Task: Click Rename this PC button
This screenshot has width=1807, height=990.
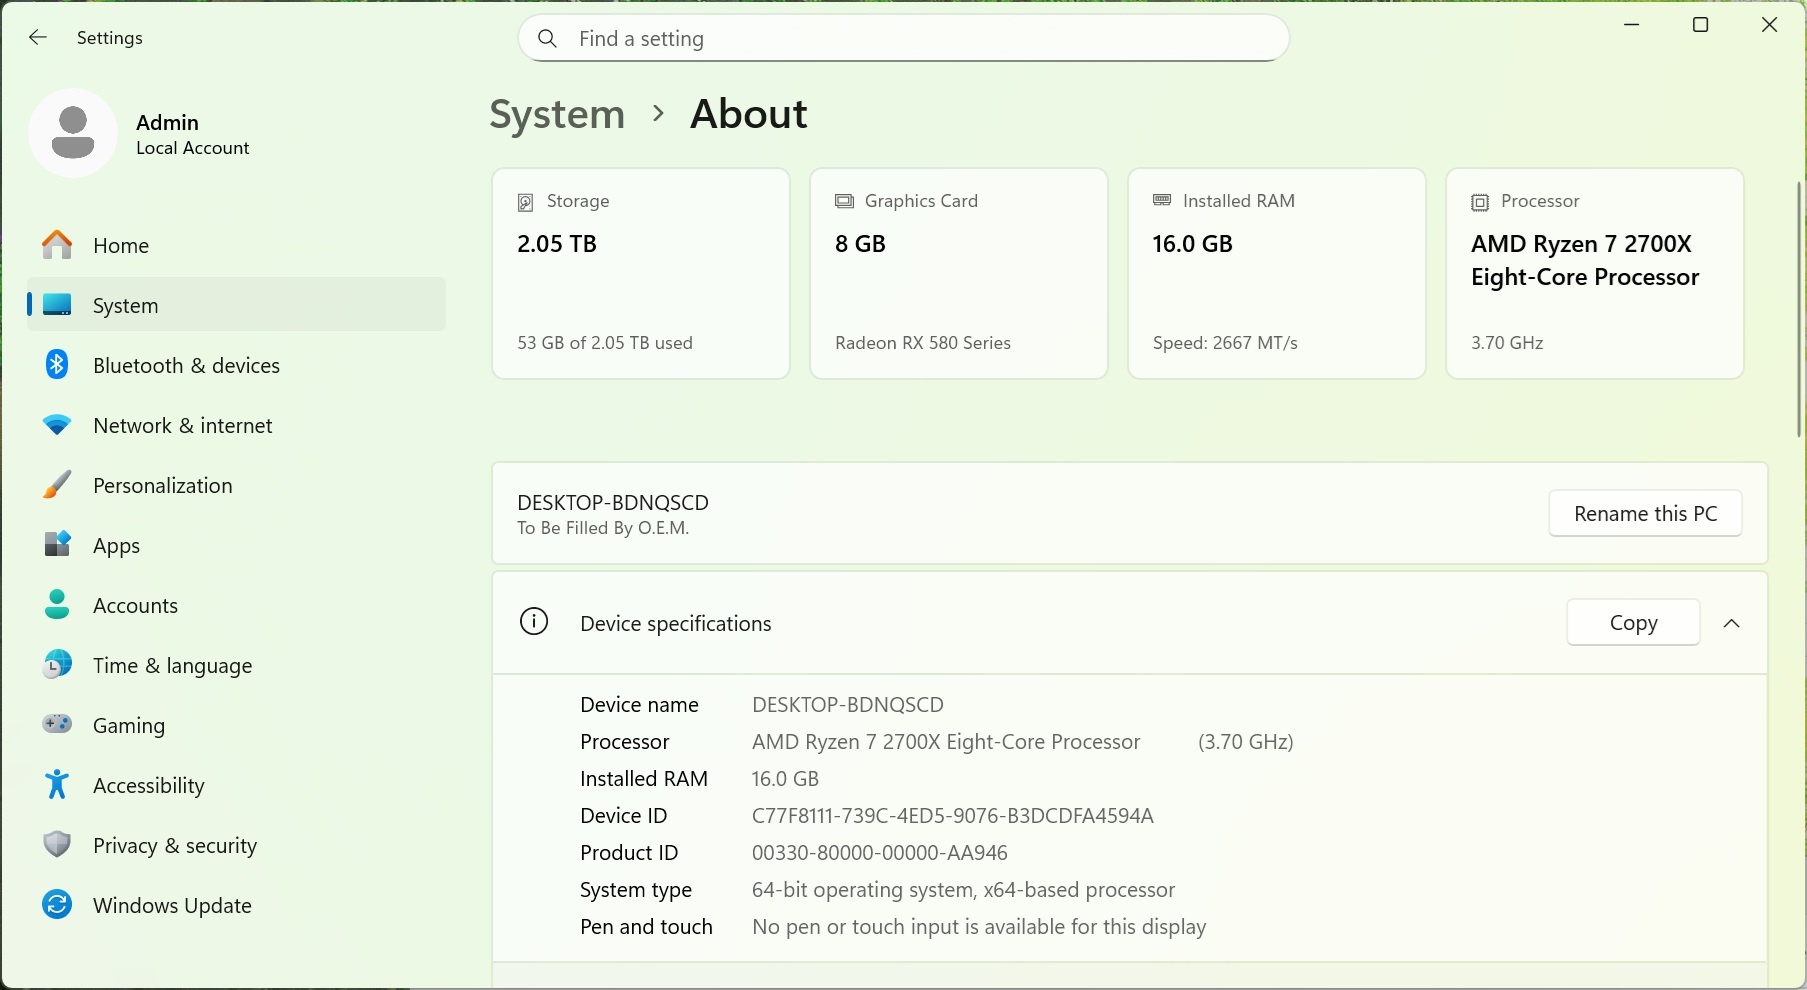Action: coord(1645,513)
